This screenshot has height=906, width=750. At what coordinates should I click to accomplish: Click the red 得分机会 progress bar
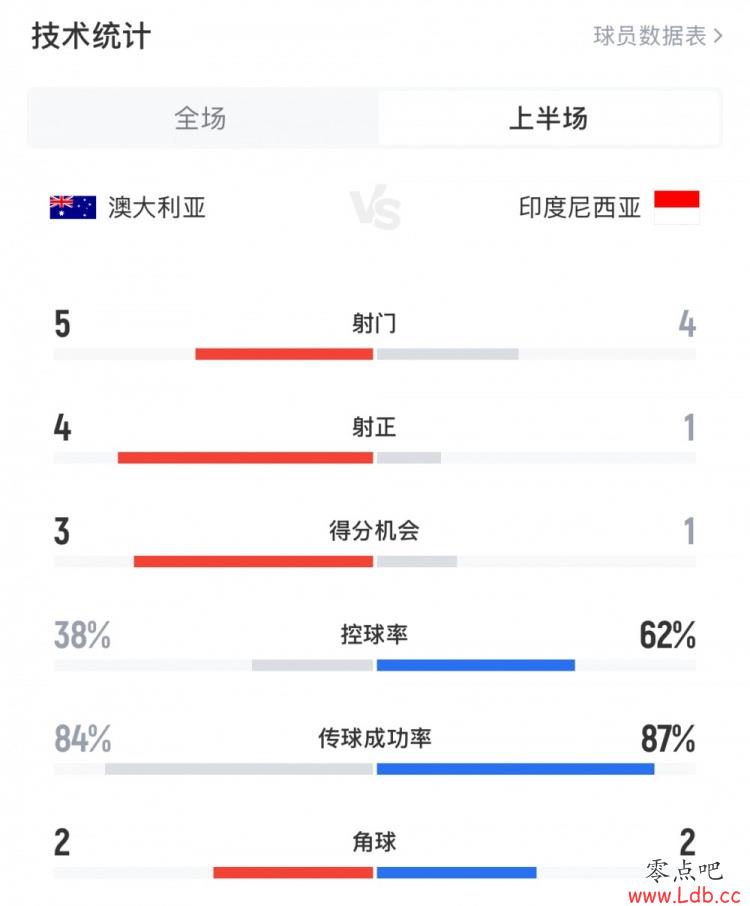[x=253, y=561]
